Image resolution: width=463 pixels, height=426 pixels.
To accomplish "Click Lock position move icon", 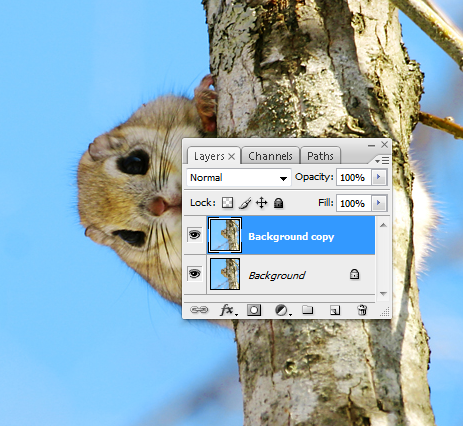I will (x=262, y=203).
